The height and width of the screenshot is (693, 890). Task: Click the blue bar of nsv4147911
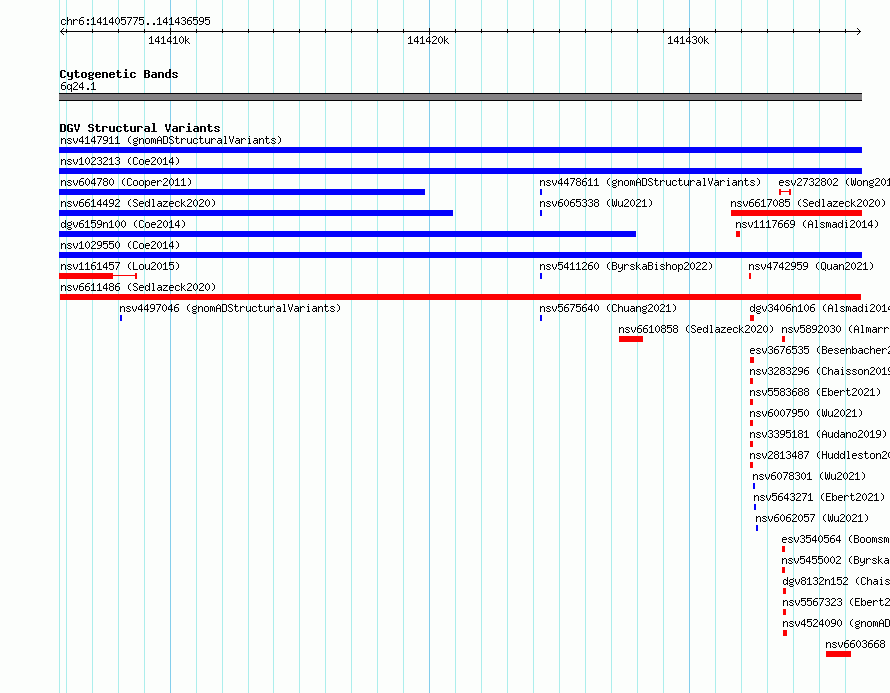460,150
